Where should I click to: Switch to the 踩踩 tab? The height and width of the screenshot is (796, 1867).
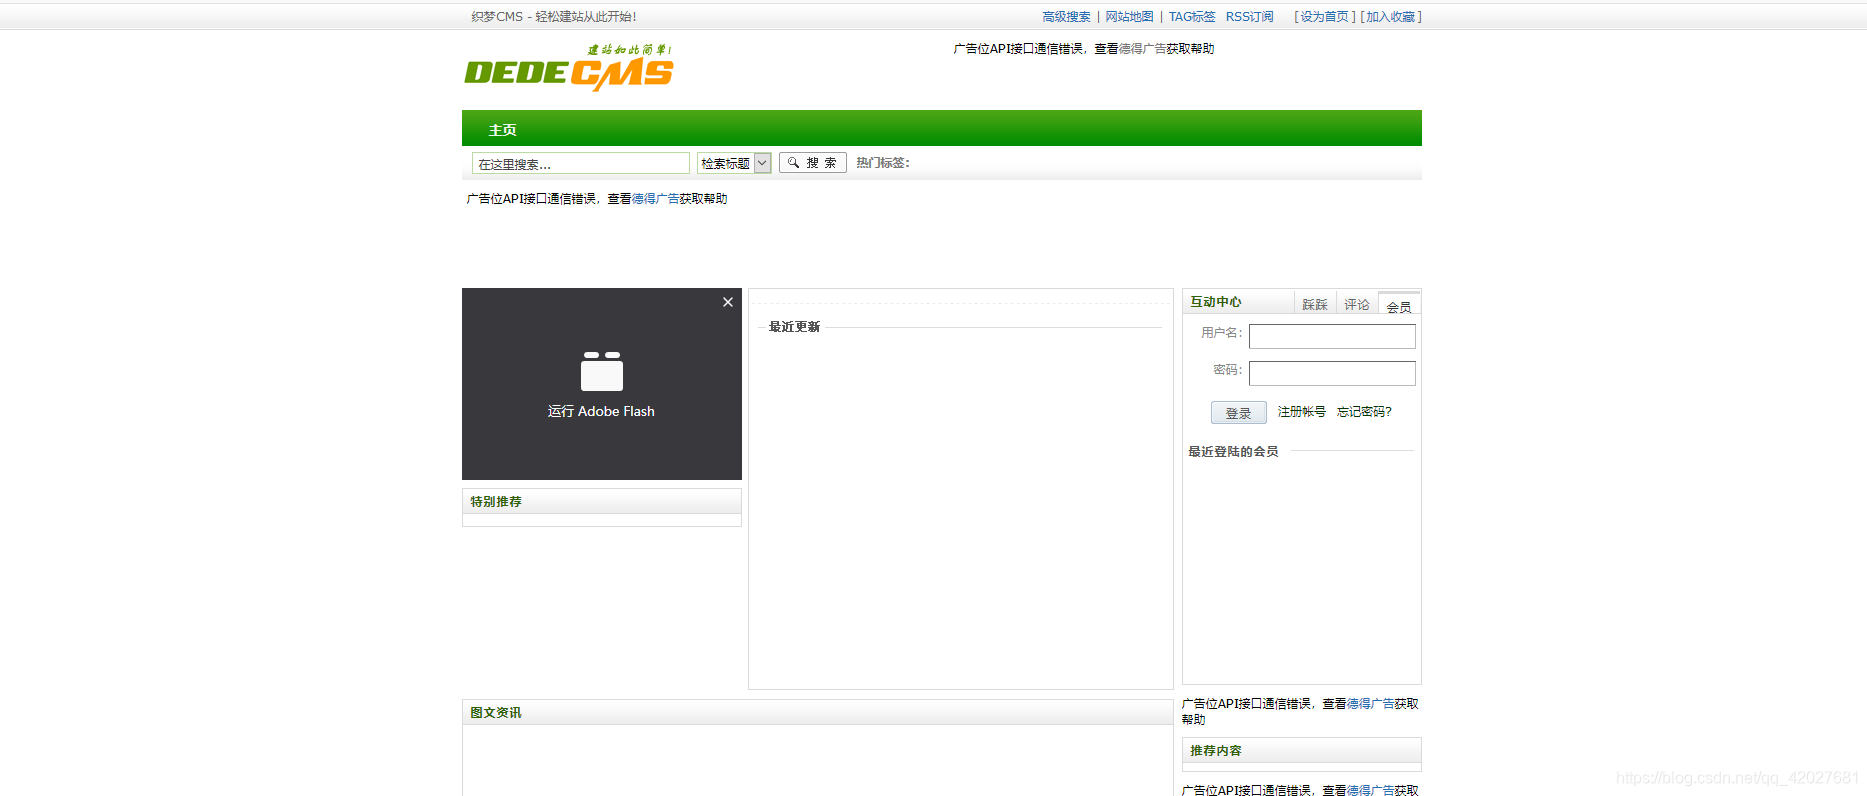(1315, 304)
